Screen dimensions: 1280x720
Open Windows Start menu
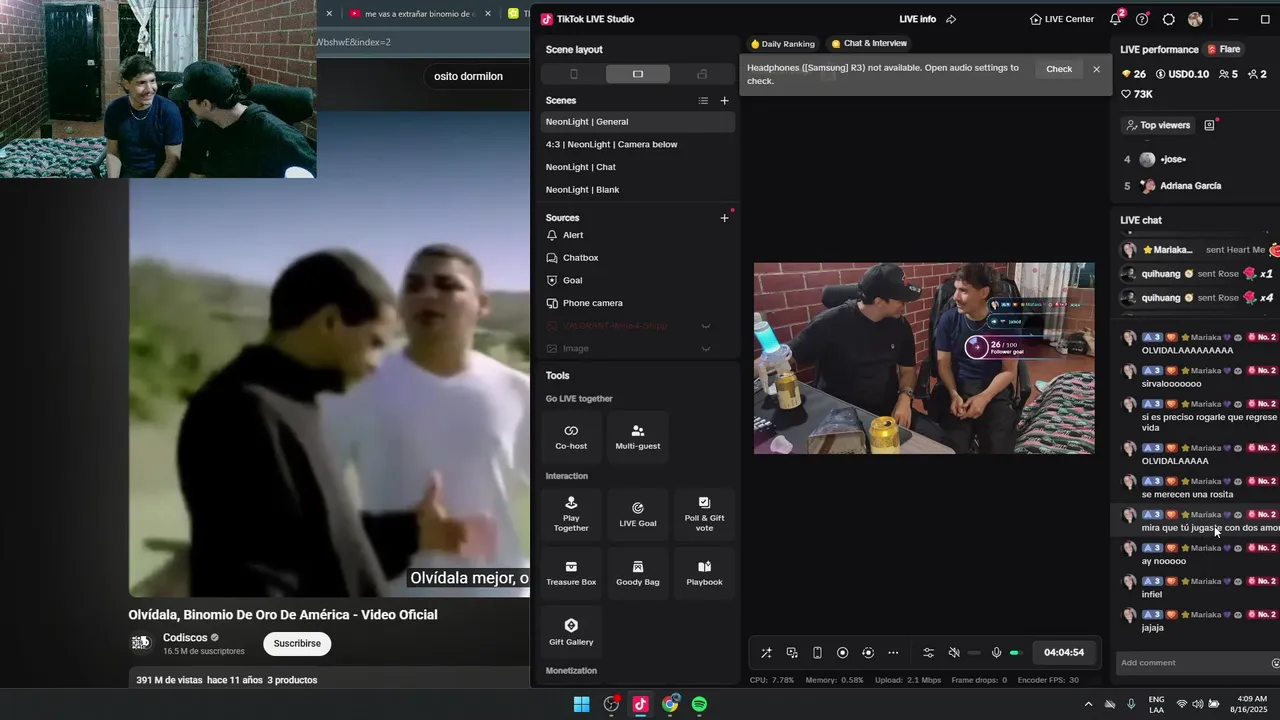(581, 704)
